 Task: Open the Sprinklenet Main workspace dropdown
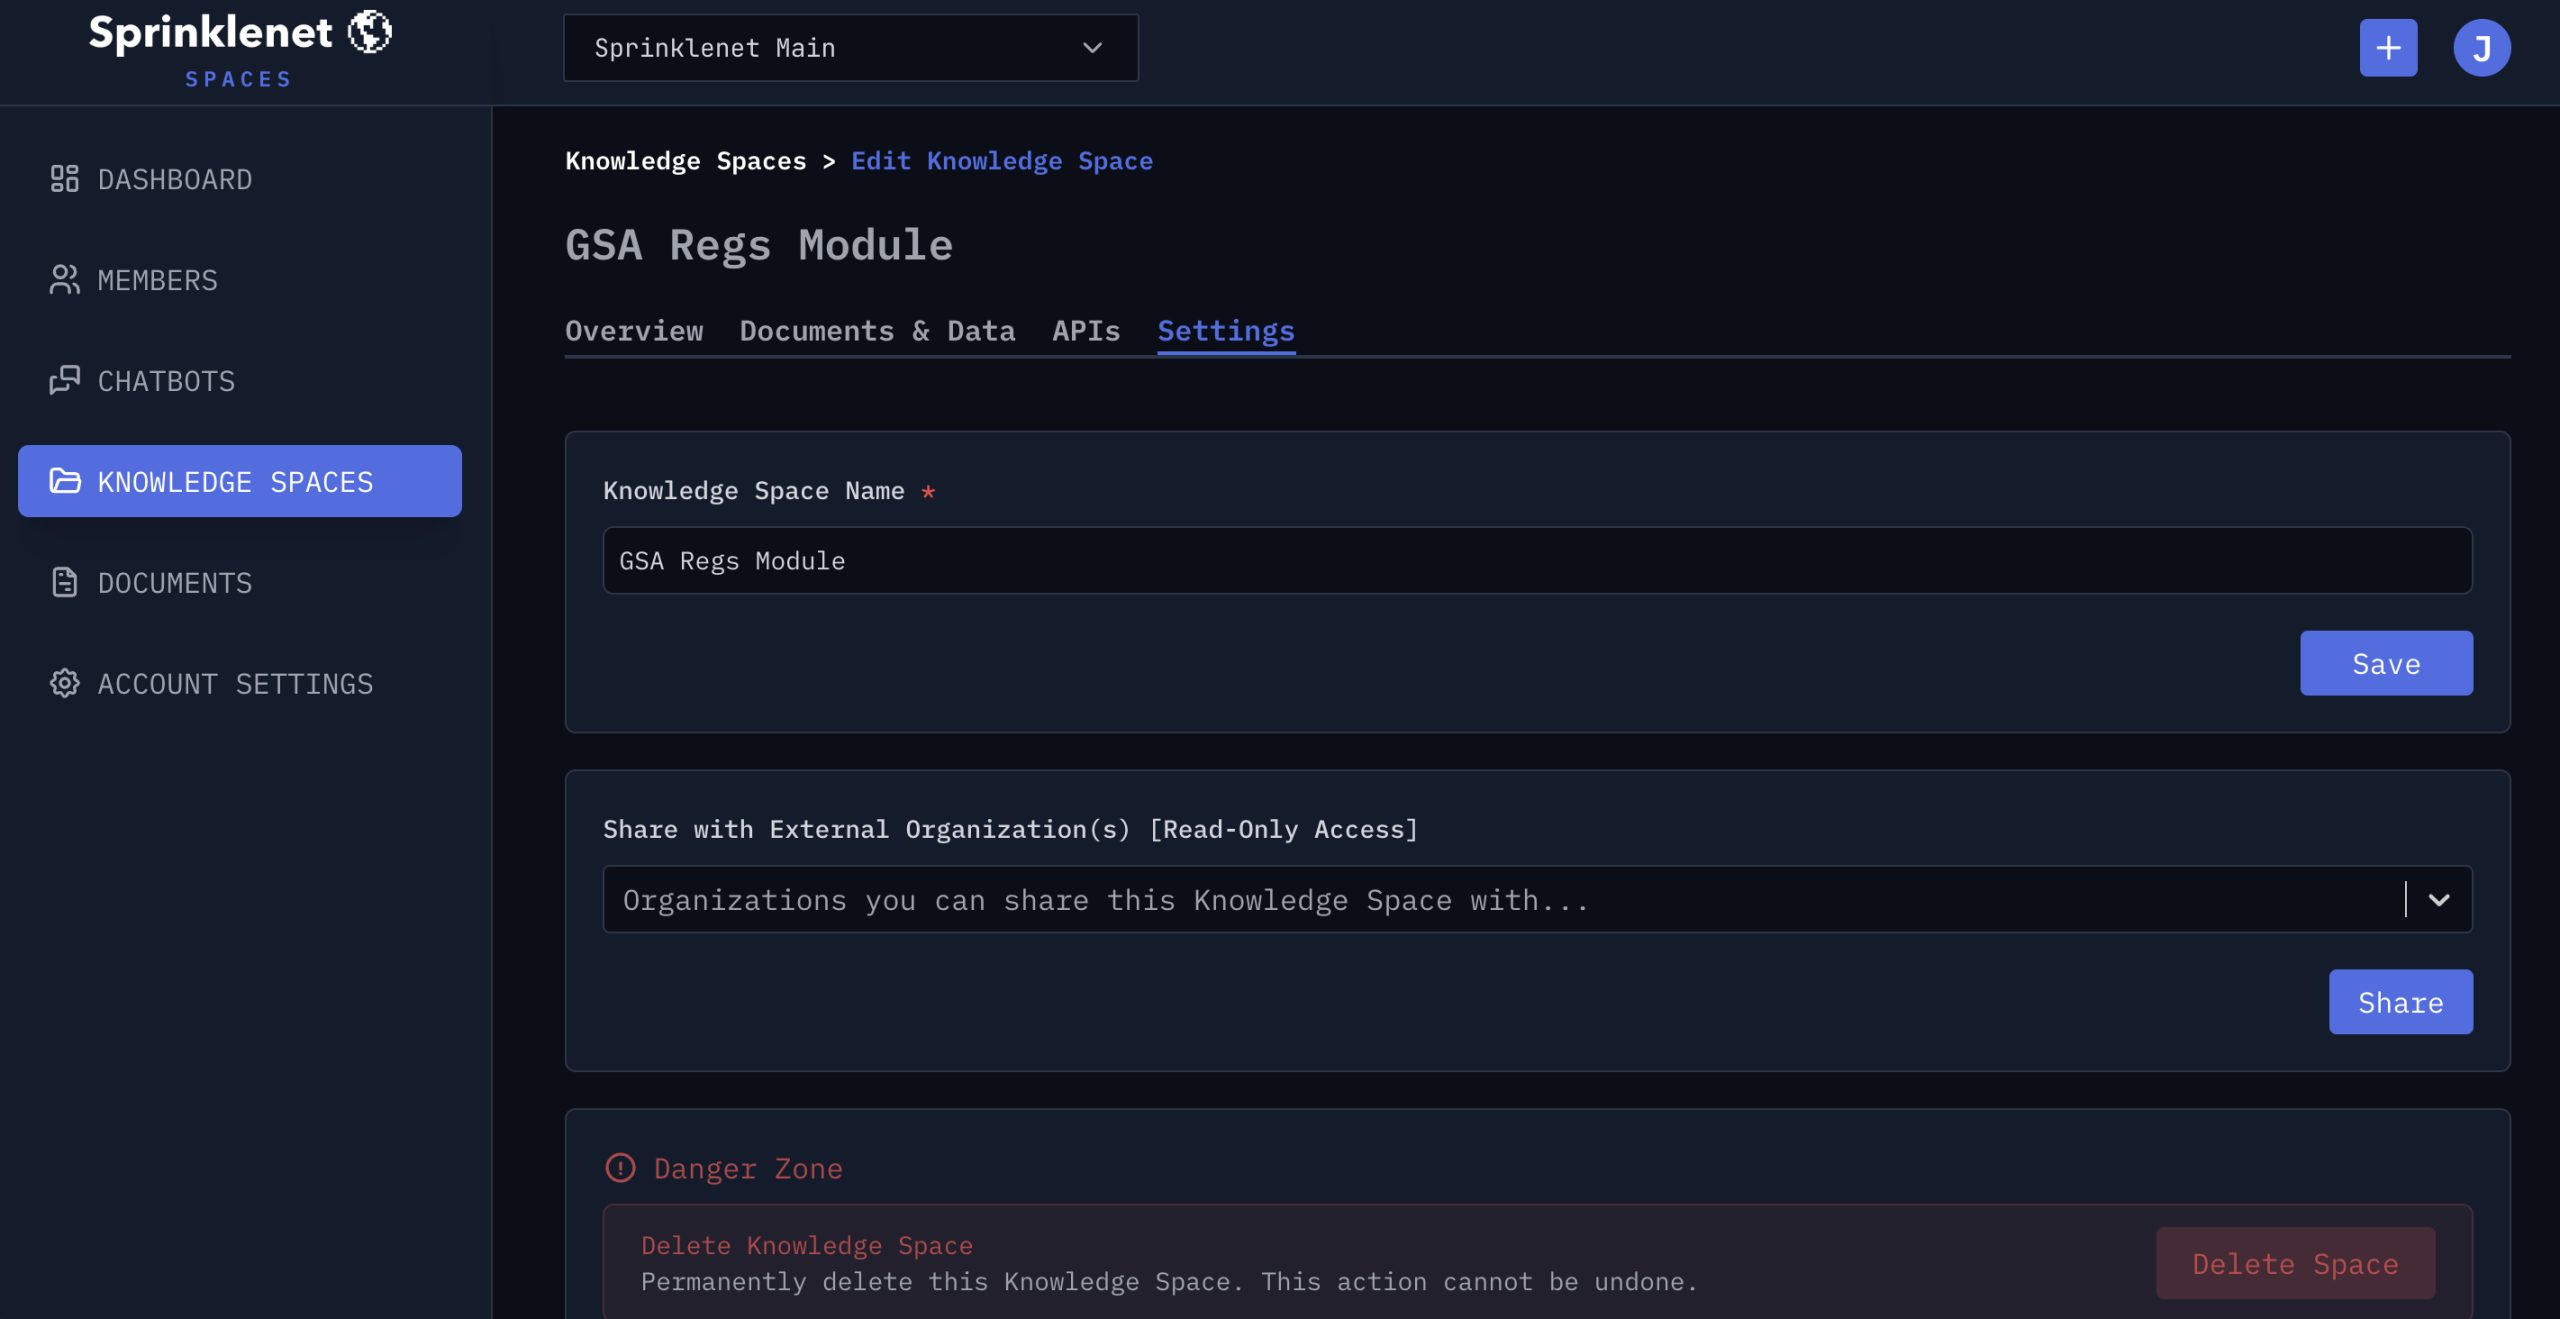[850, 48]
